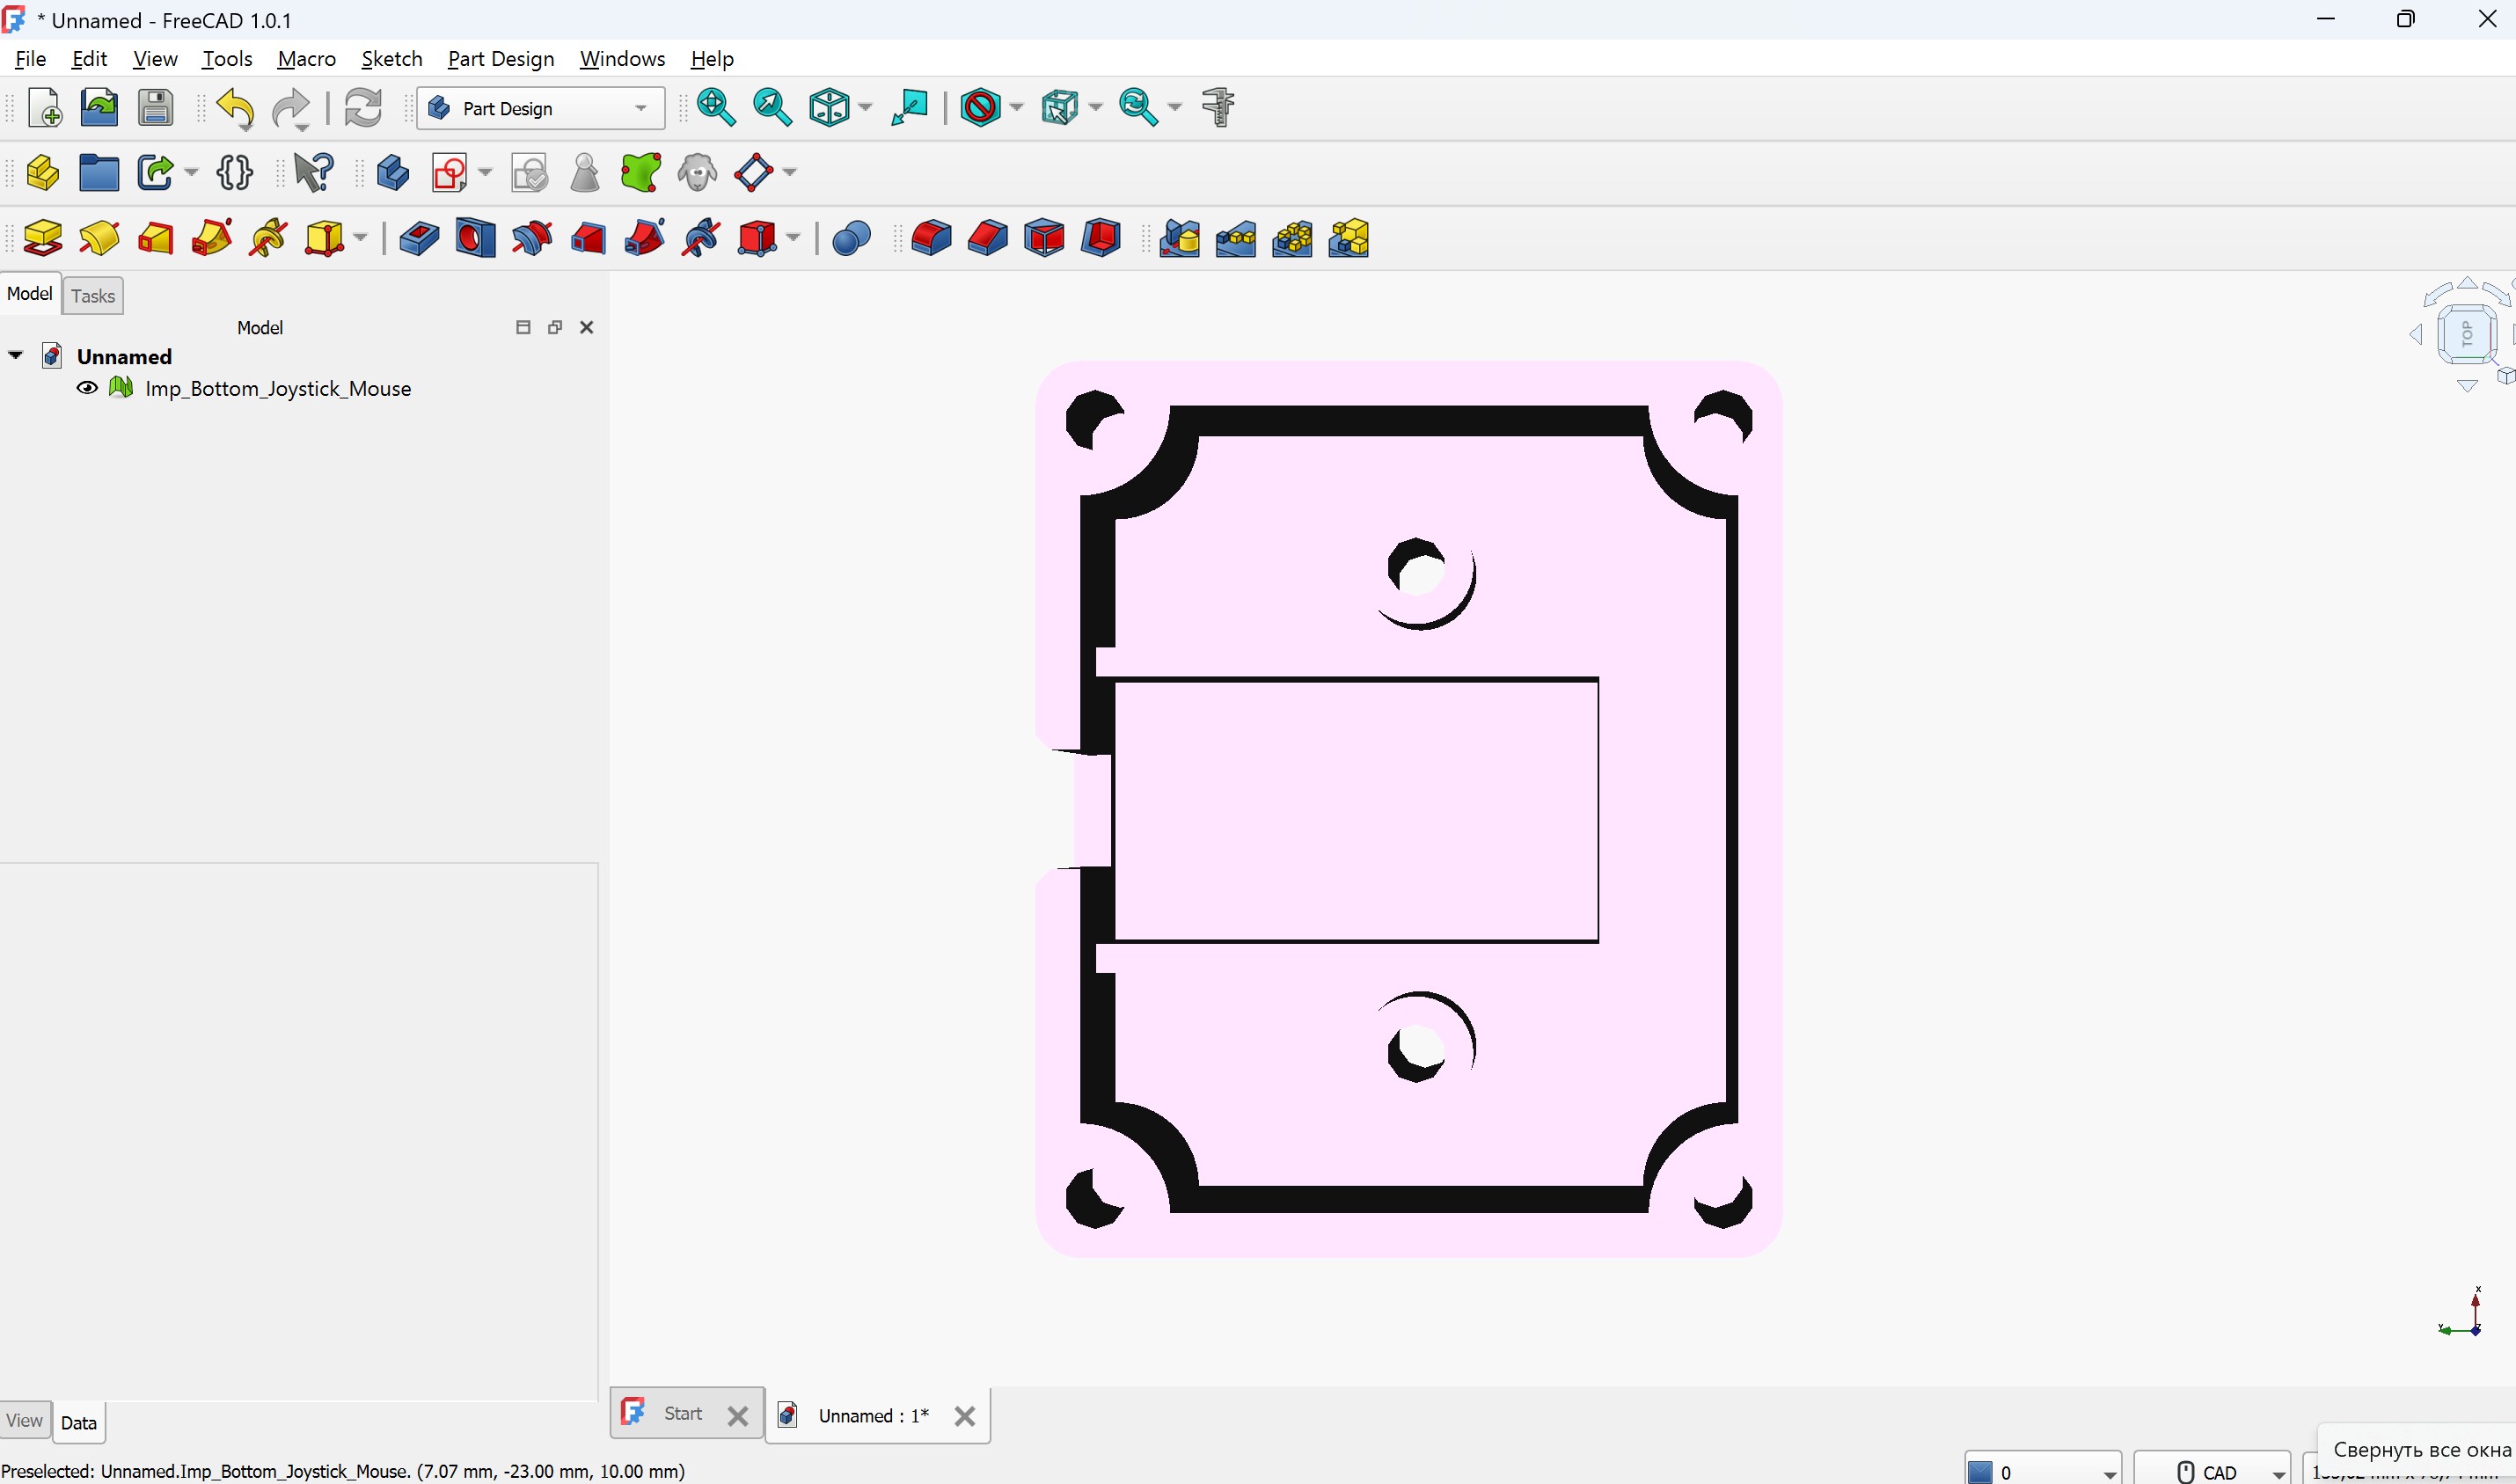Click the Hole tool icon

(475, 239)
